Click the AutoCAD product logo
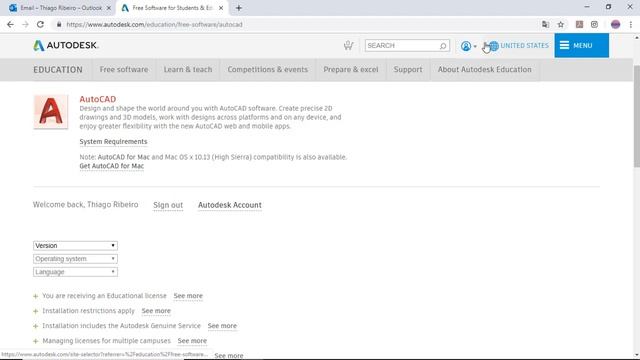The width and height of the screenshot is (640, 360). (x=51, y=111)
